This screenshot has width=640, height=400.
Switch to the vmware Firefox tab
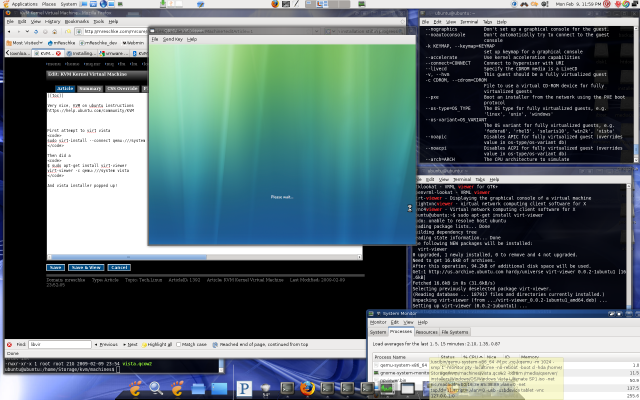tap(113, 53)
